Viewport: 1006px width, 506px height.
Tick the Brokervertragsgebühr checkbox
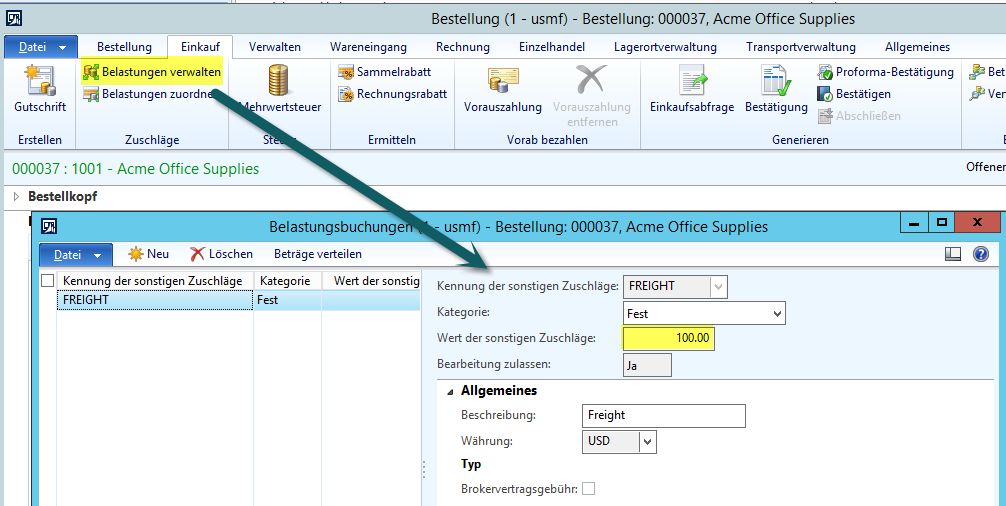click(589, 488)
